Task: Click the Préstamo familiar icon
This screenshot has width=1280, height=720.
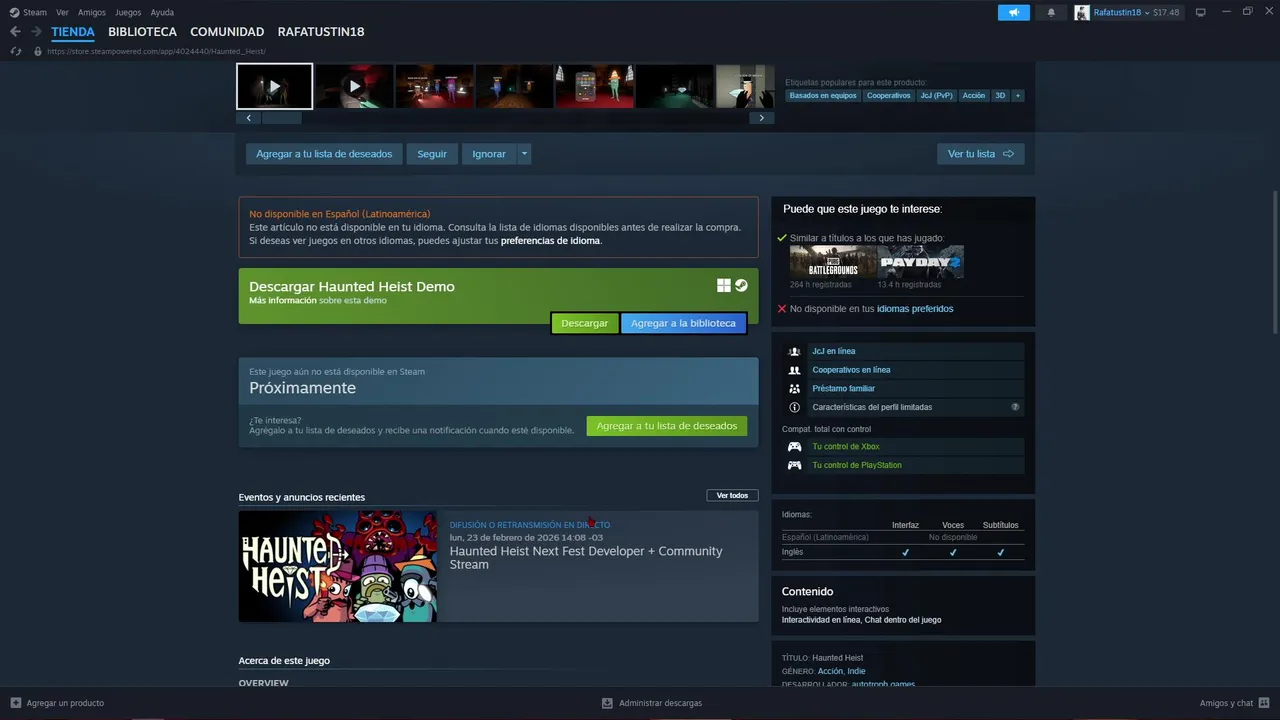Action: tap(794, 389)
